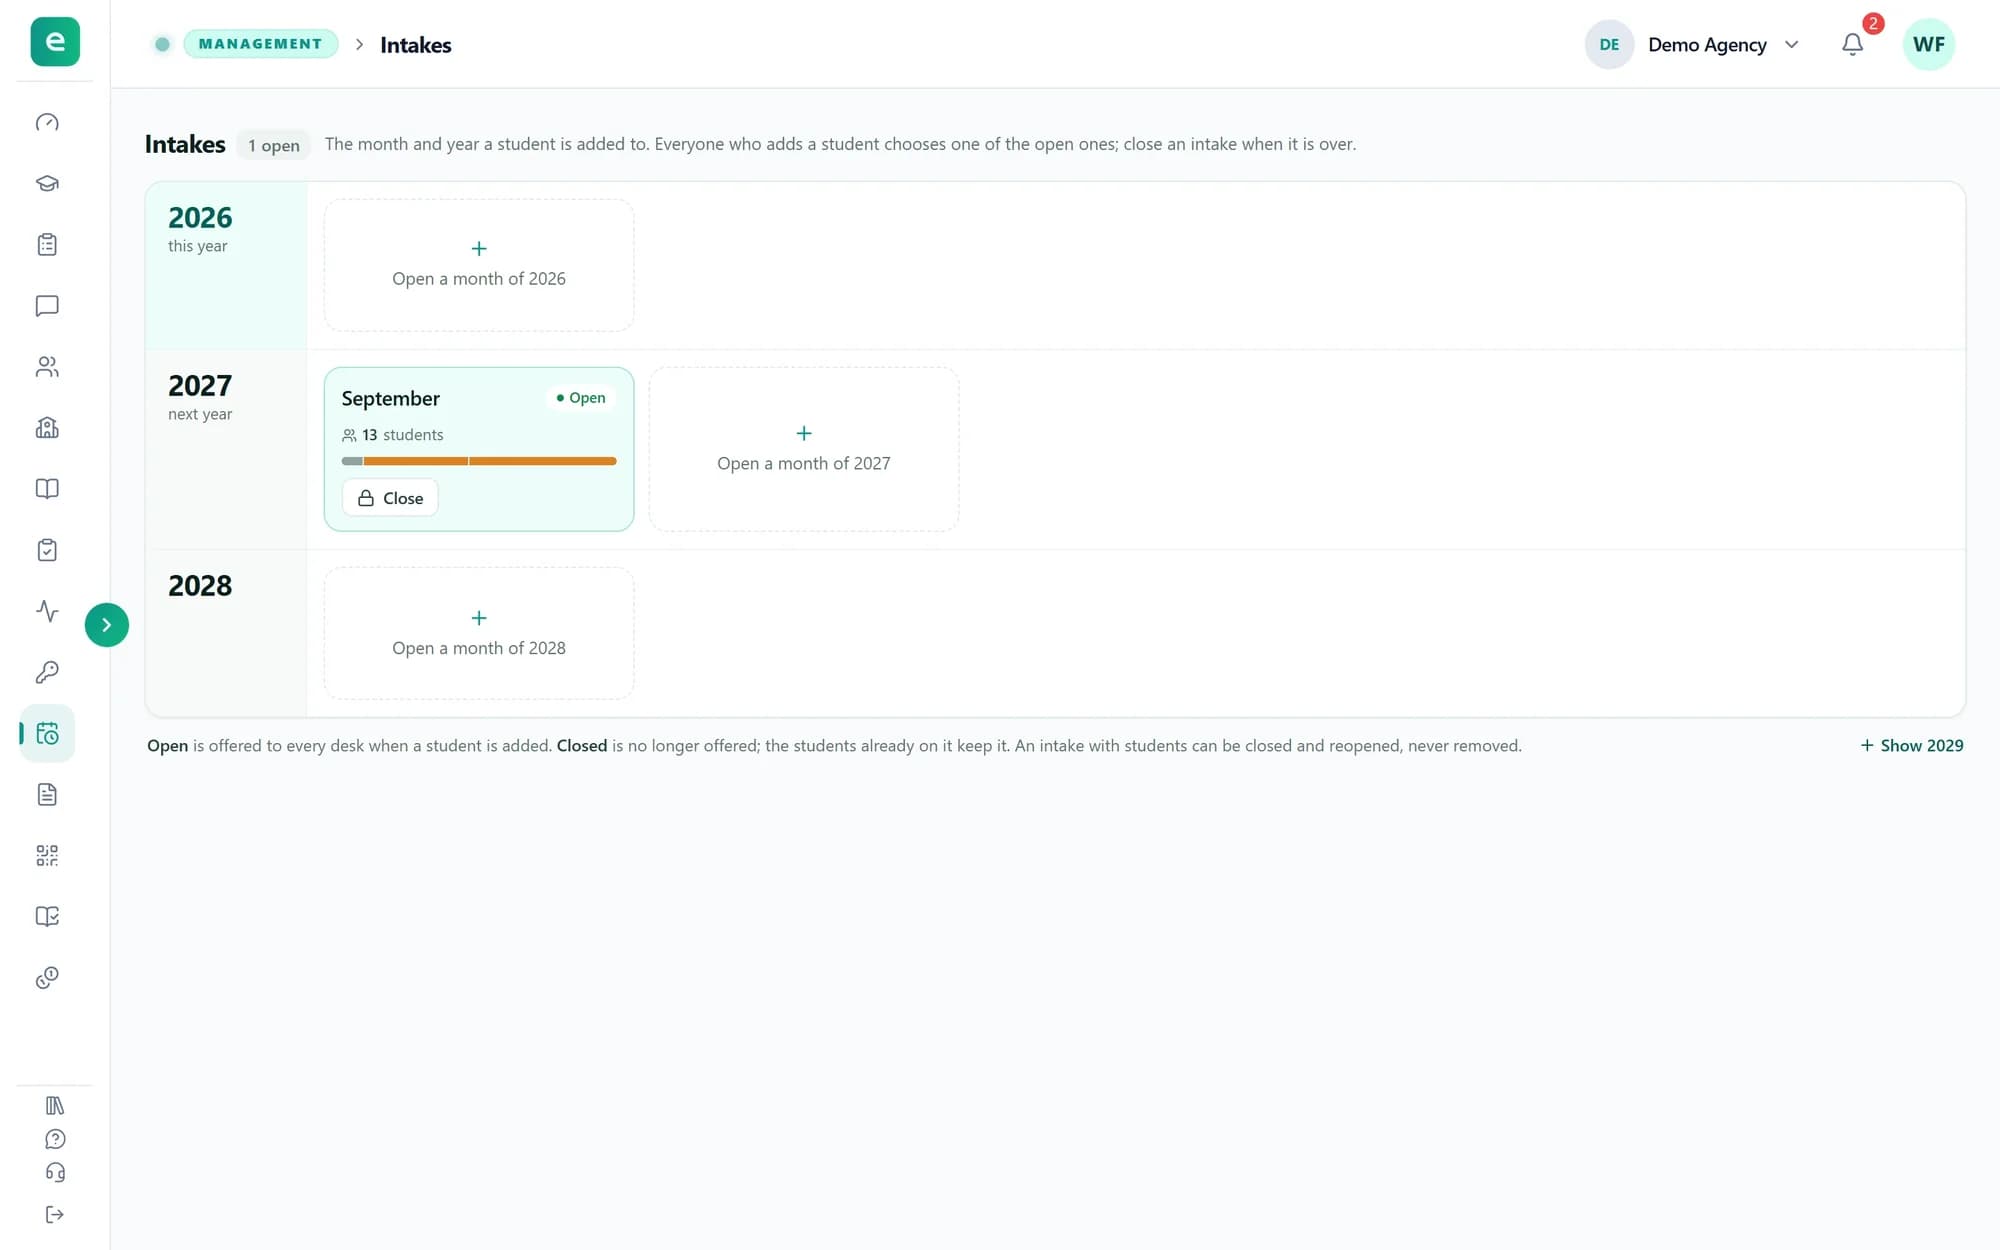Viewport: 2000px width, 1250px height.
Task: Open the help question bubble icon
Action: [x=55, y=1139]
